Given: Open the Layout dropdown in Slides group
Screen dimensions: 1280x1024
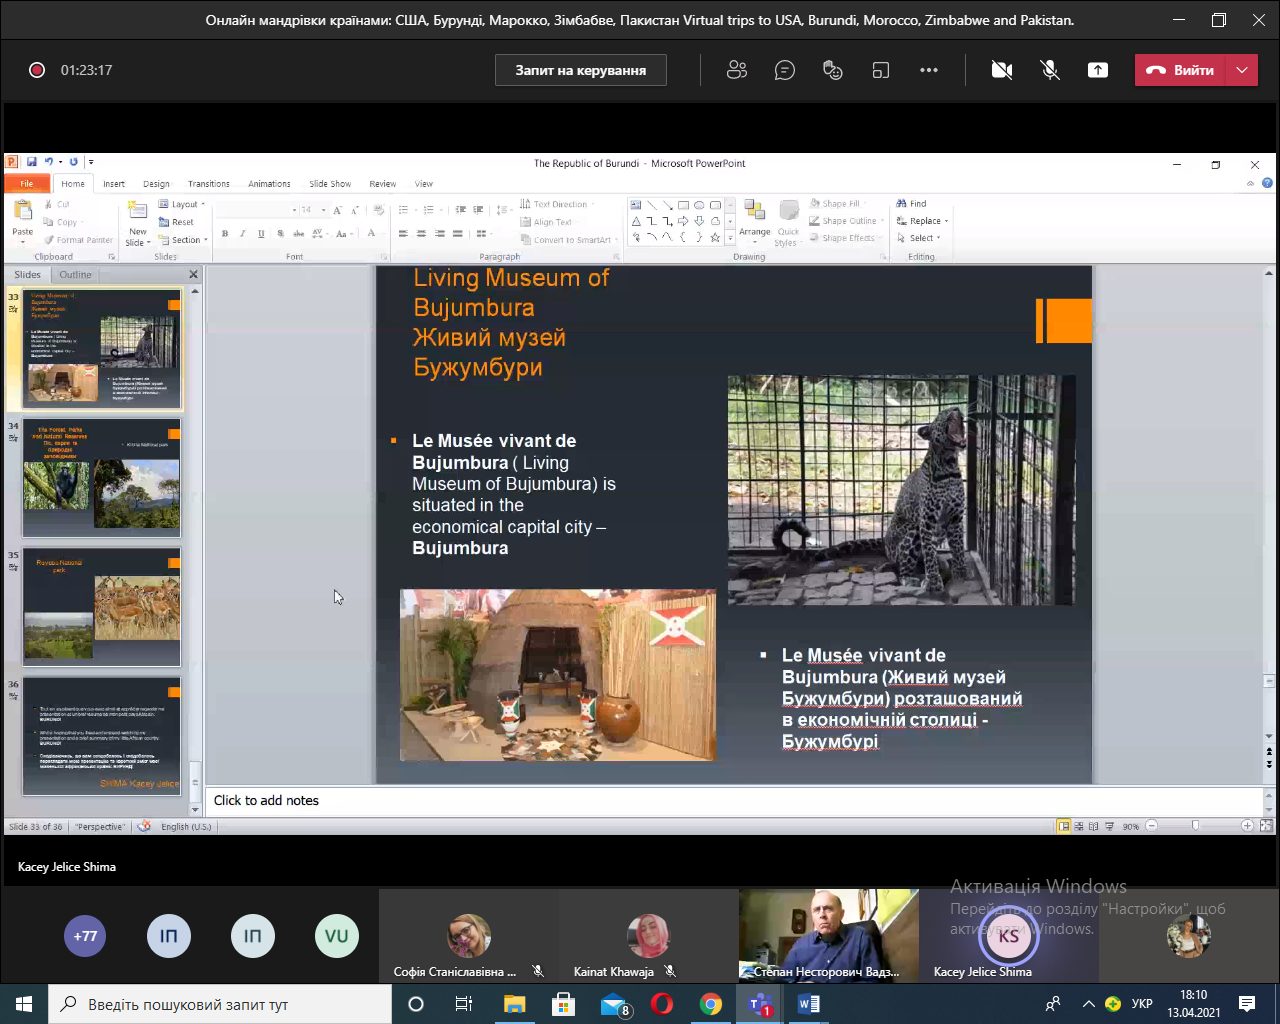Looking at the screenshot, I should pyautogui.click(x=184, y=204).
